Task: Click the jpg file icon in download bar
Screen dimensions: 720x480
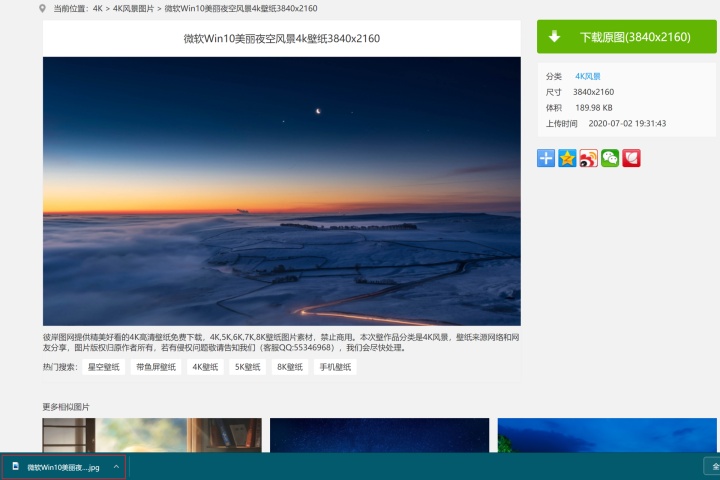Action: point(16,467)
